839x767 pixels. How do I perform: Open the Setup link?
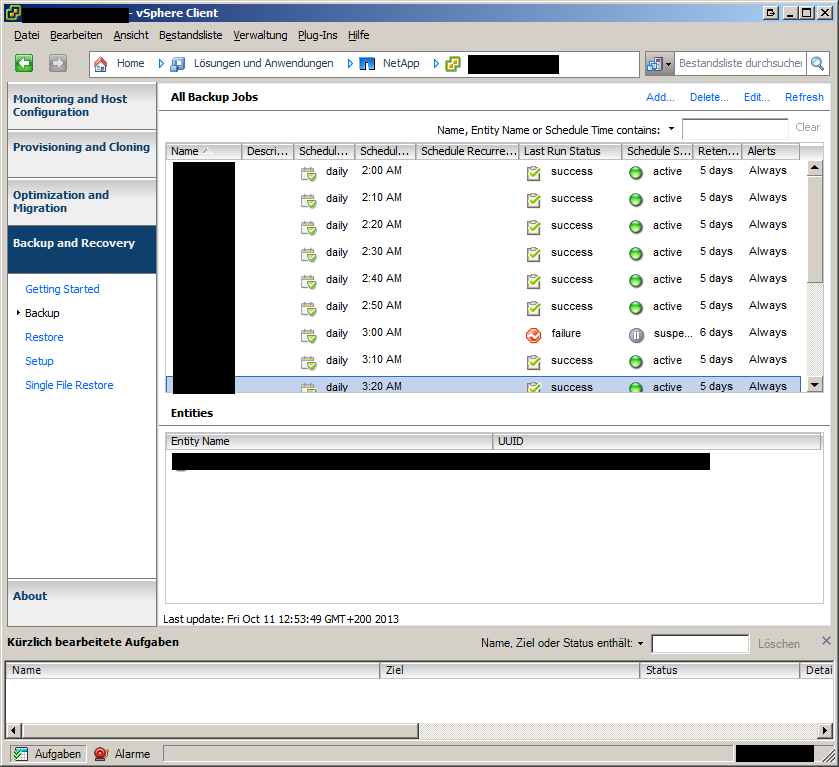tap(39, 361)
